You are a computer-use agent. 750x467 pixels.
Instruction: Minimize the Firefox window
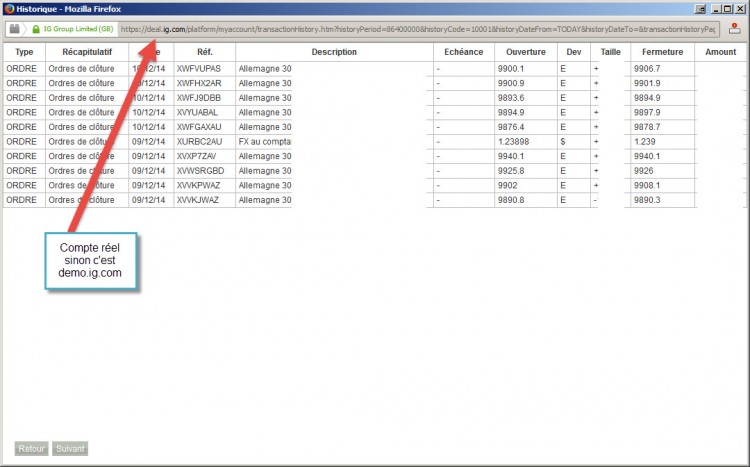[x=717, y=9]
